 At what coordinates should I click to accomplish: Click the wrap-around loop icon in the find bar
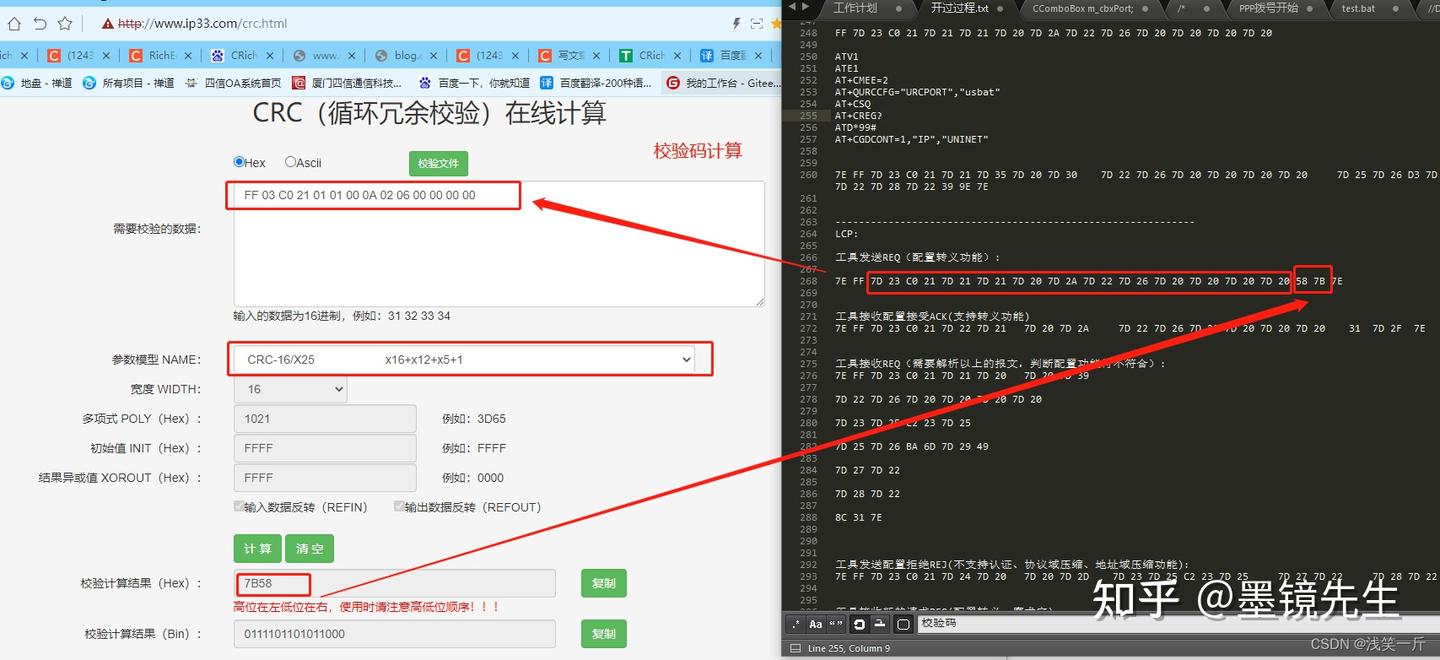(x=859, y=623)
